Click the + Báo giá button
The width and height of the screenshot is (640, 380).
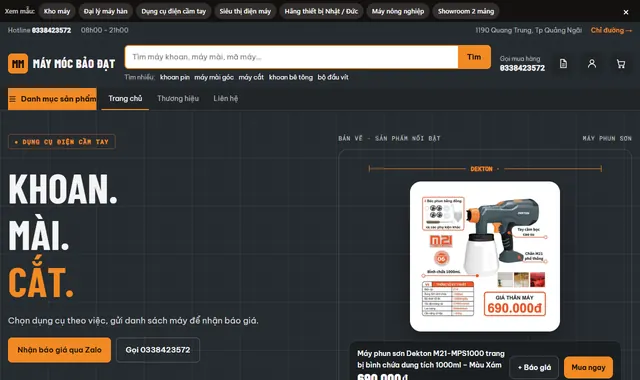[534, 367]
